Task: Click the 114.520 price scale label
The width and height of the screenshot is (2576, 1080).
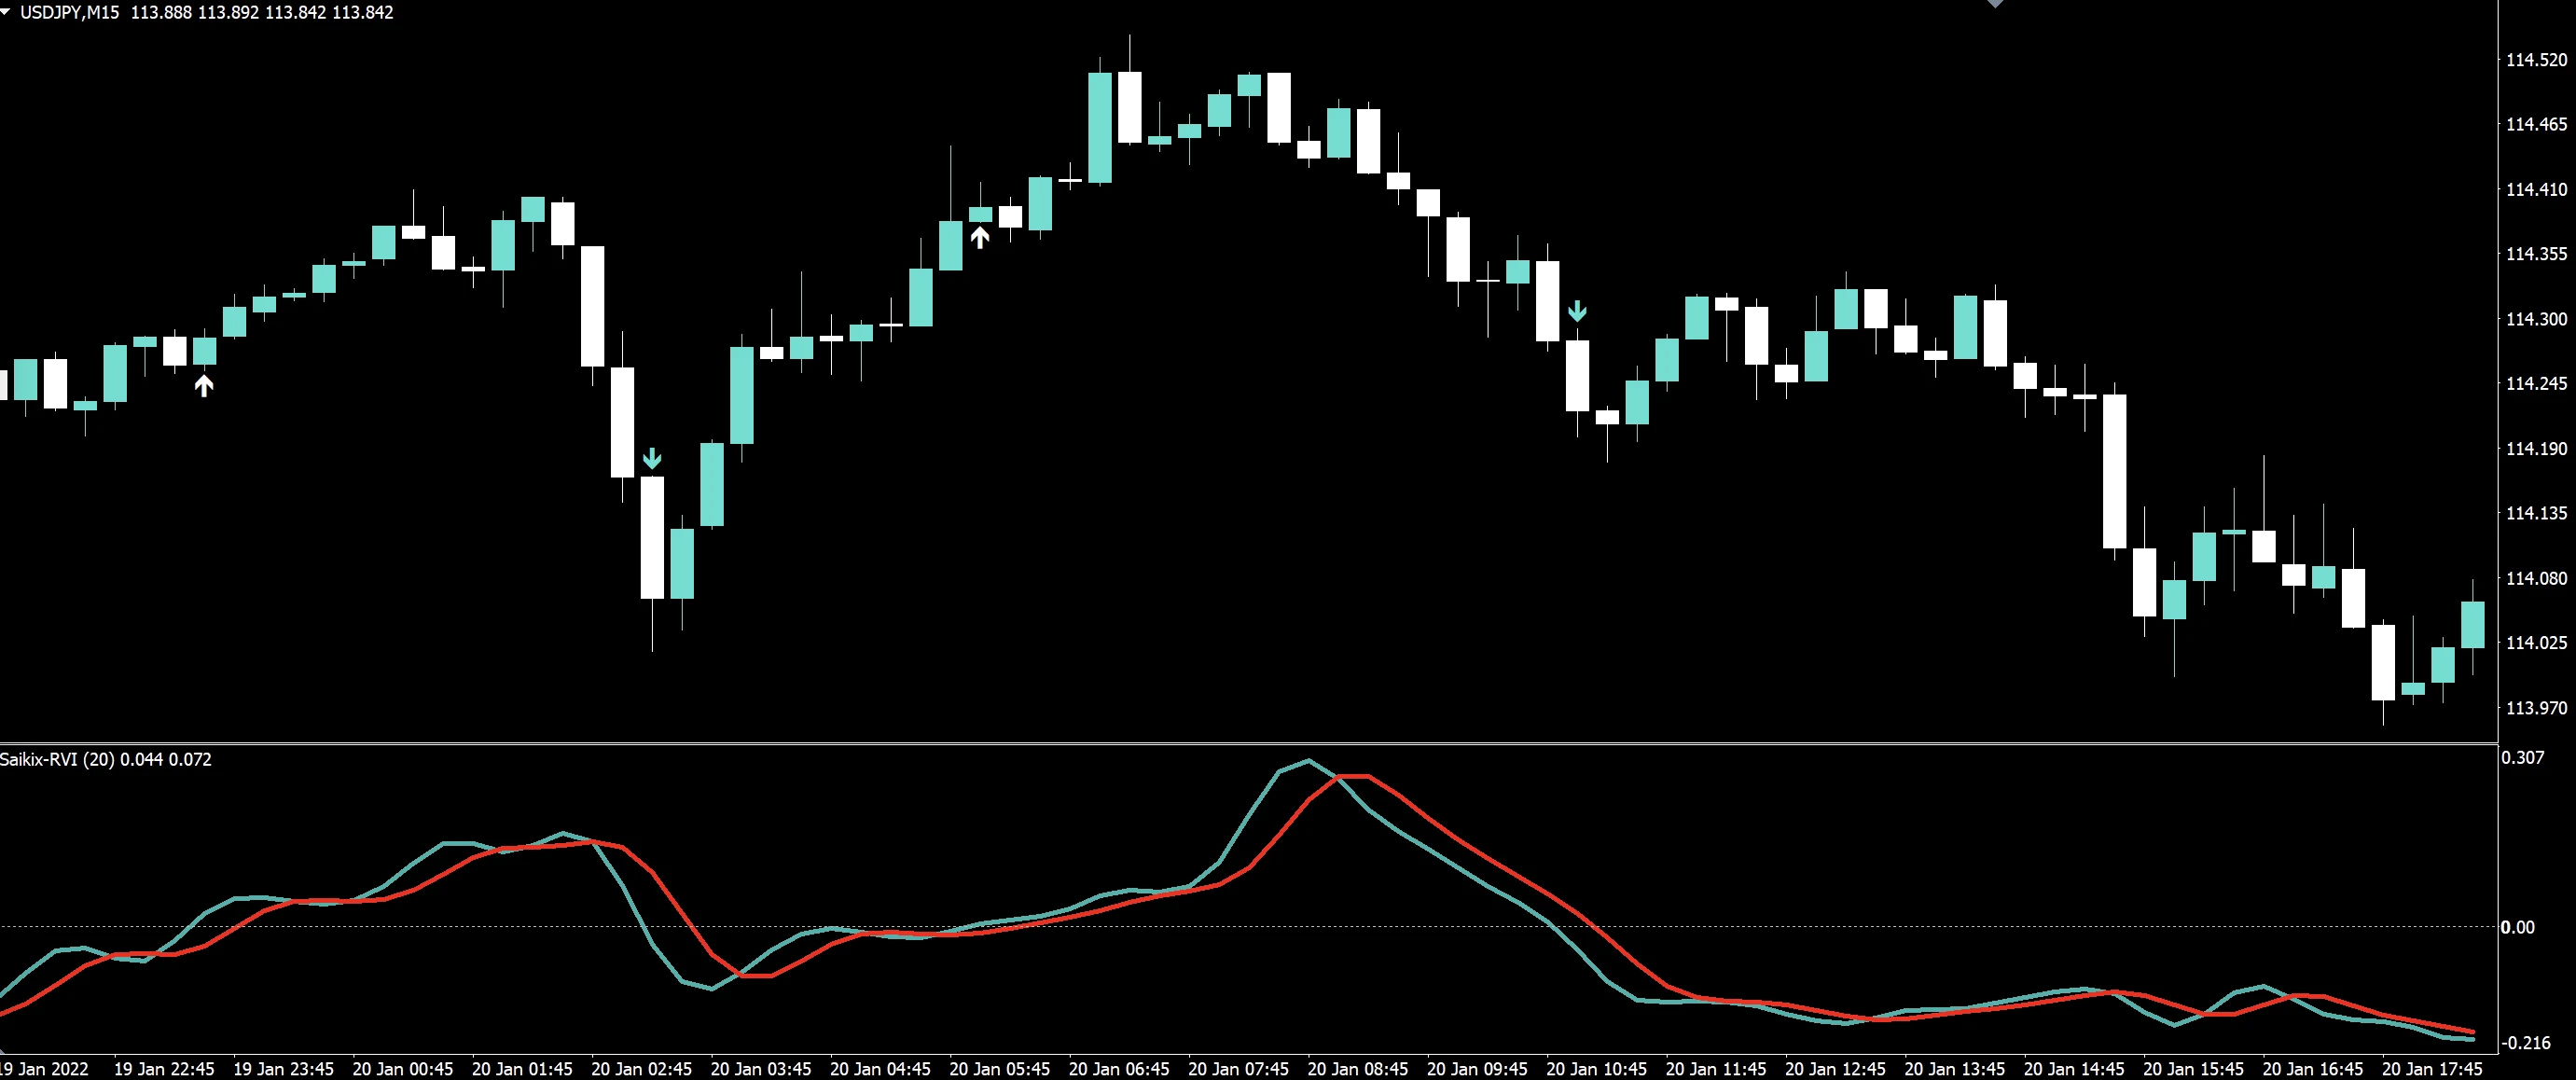Action: tap(2535, 60)
